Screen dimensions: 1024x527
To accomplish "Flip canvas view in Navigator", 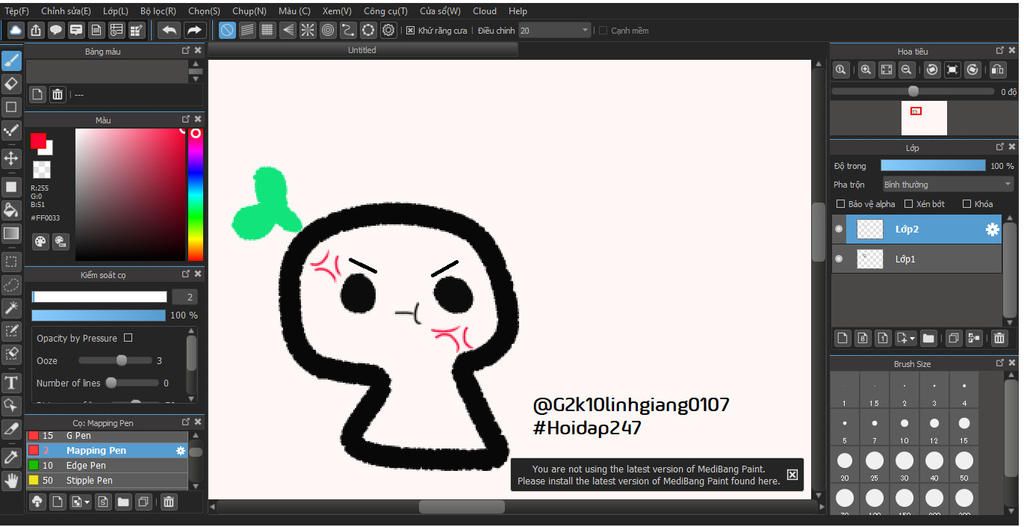I will click(997, 70).
